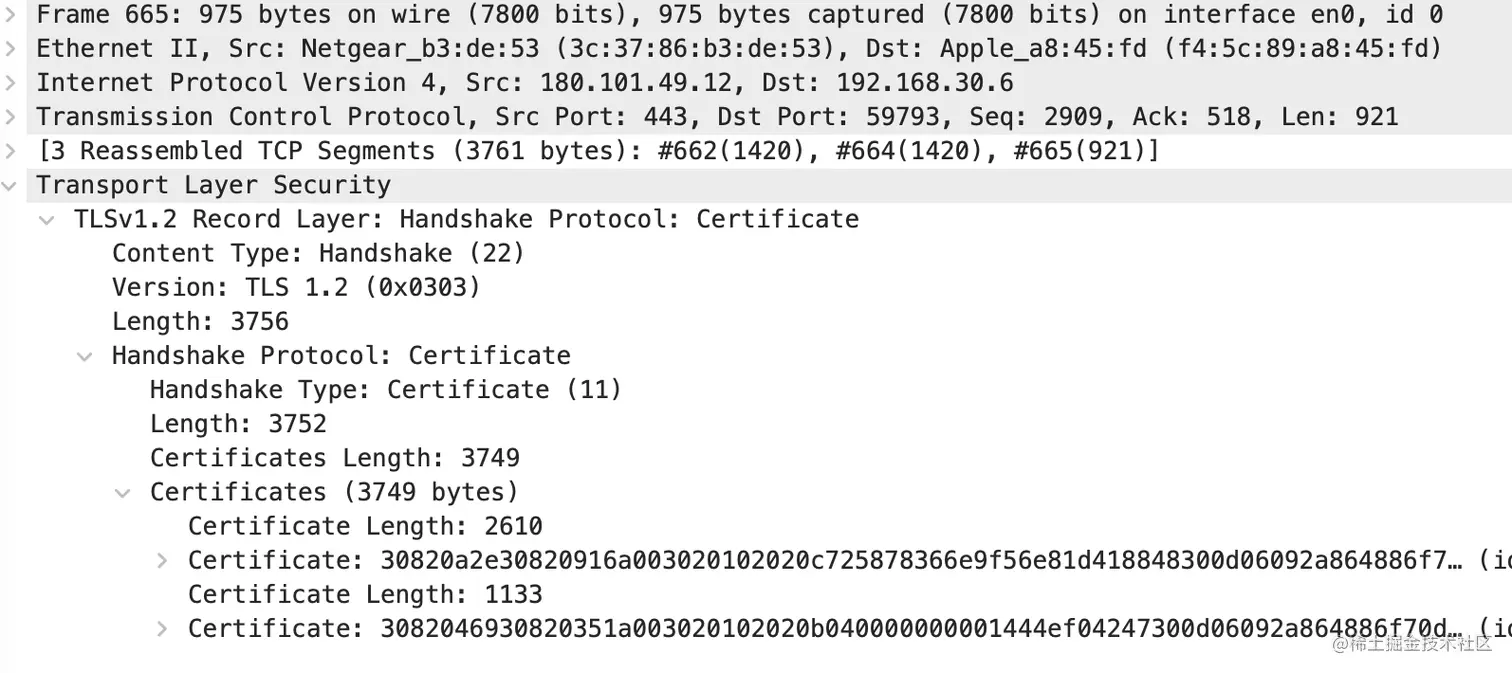Select the Content Type: Handshake (22) field

pyautogui.click(x=318, y=253)
